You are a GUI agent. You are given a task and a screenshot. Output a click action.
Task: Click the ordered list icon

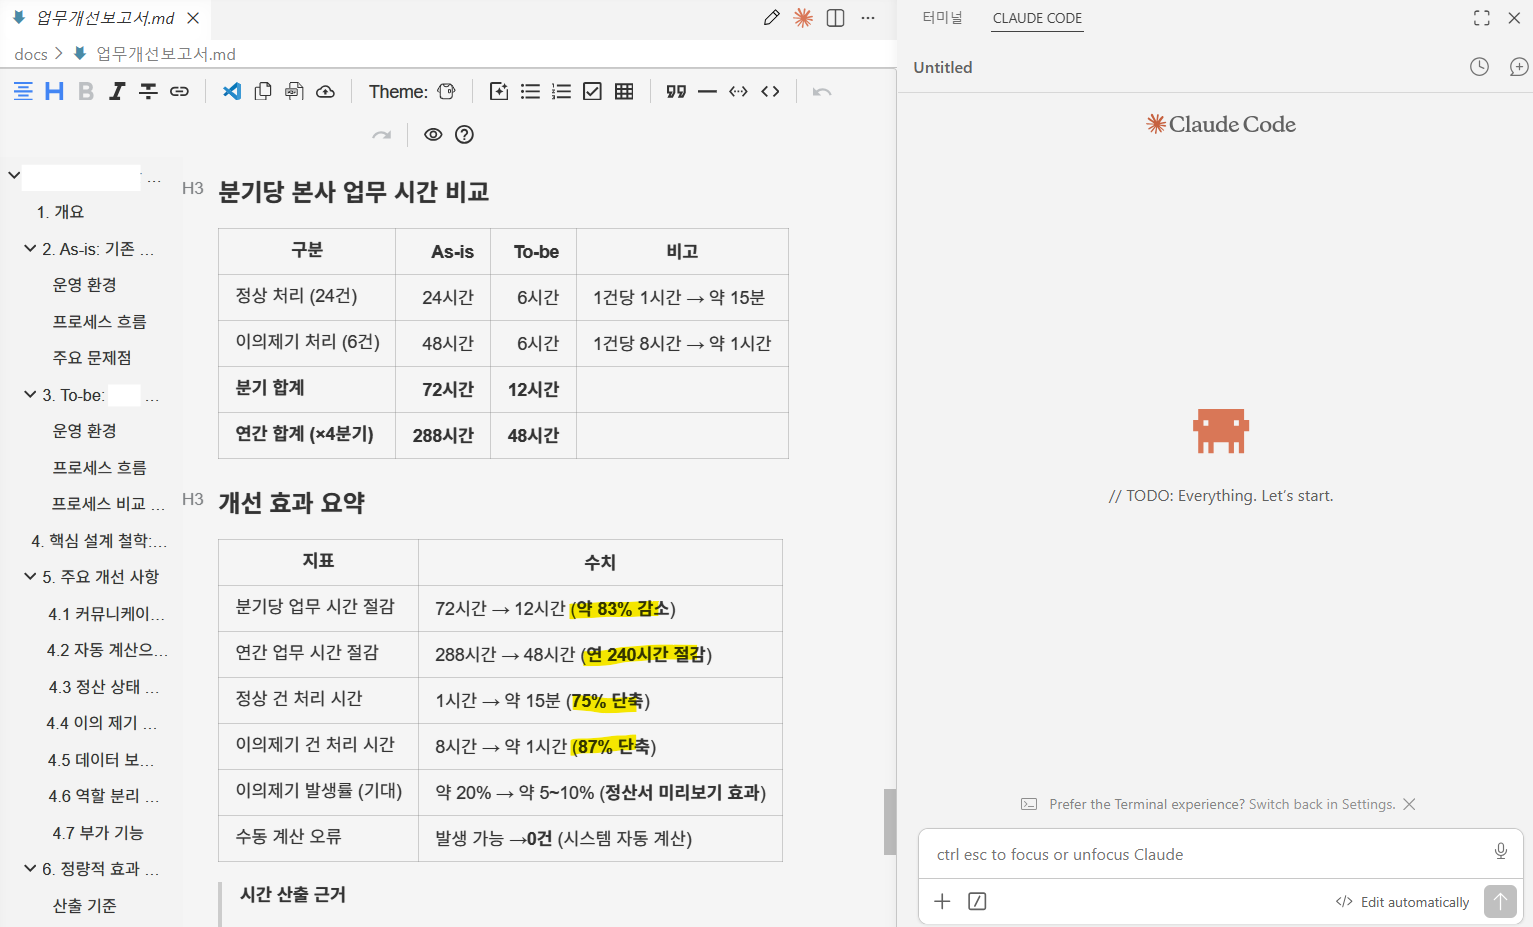pos(561,92)
